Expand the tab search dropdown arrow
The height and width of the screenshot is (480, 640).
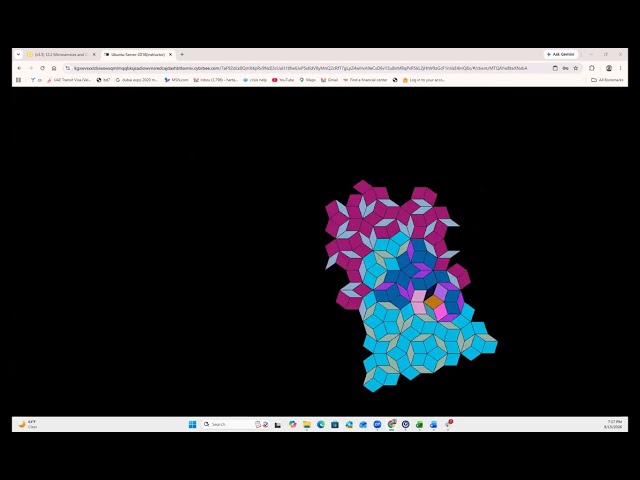click(18, 54)
